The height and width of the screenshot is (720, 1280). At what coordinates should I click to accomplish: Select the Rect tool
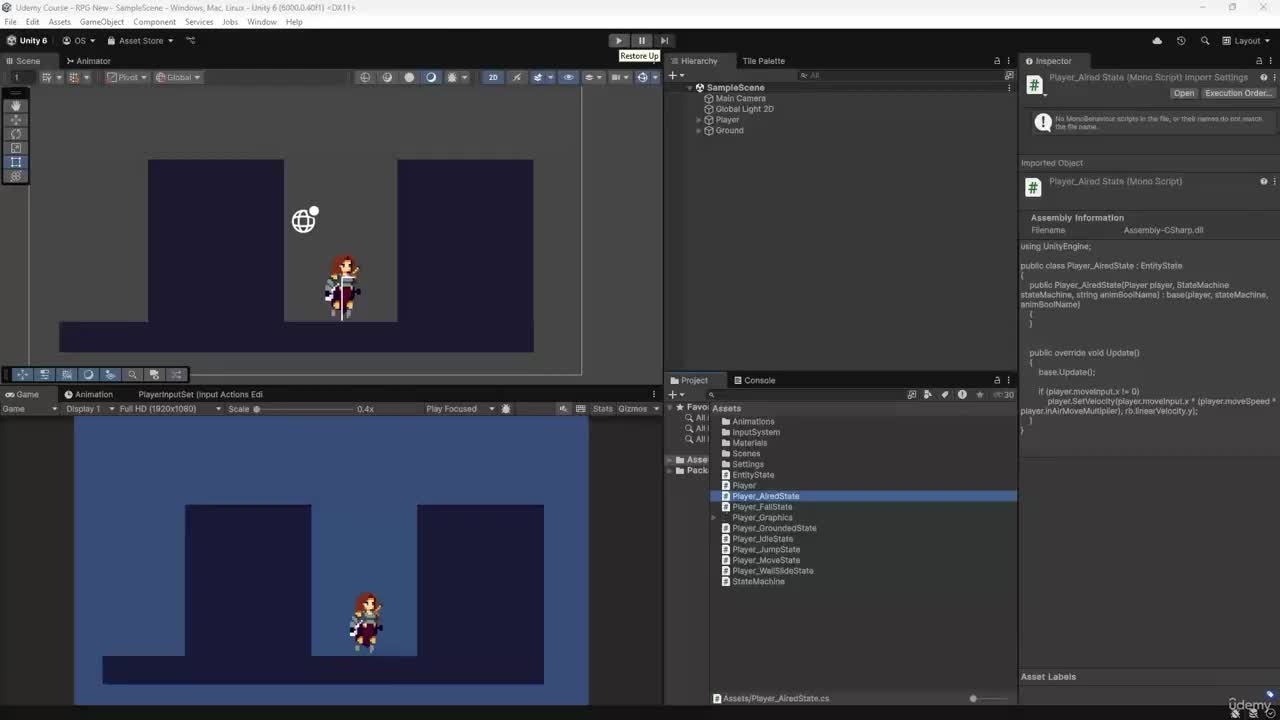point(15,162)
